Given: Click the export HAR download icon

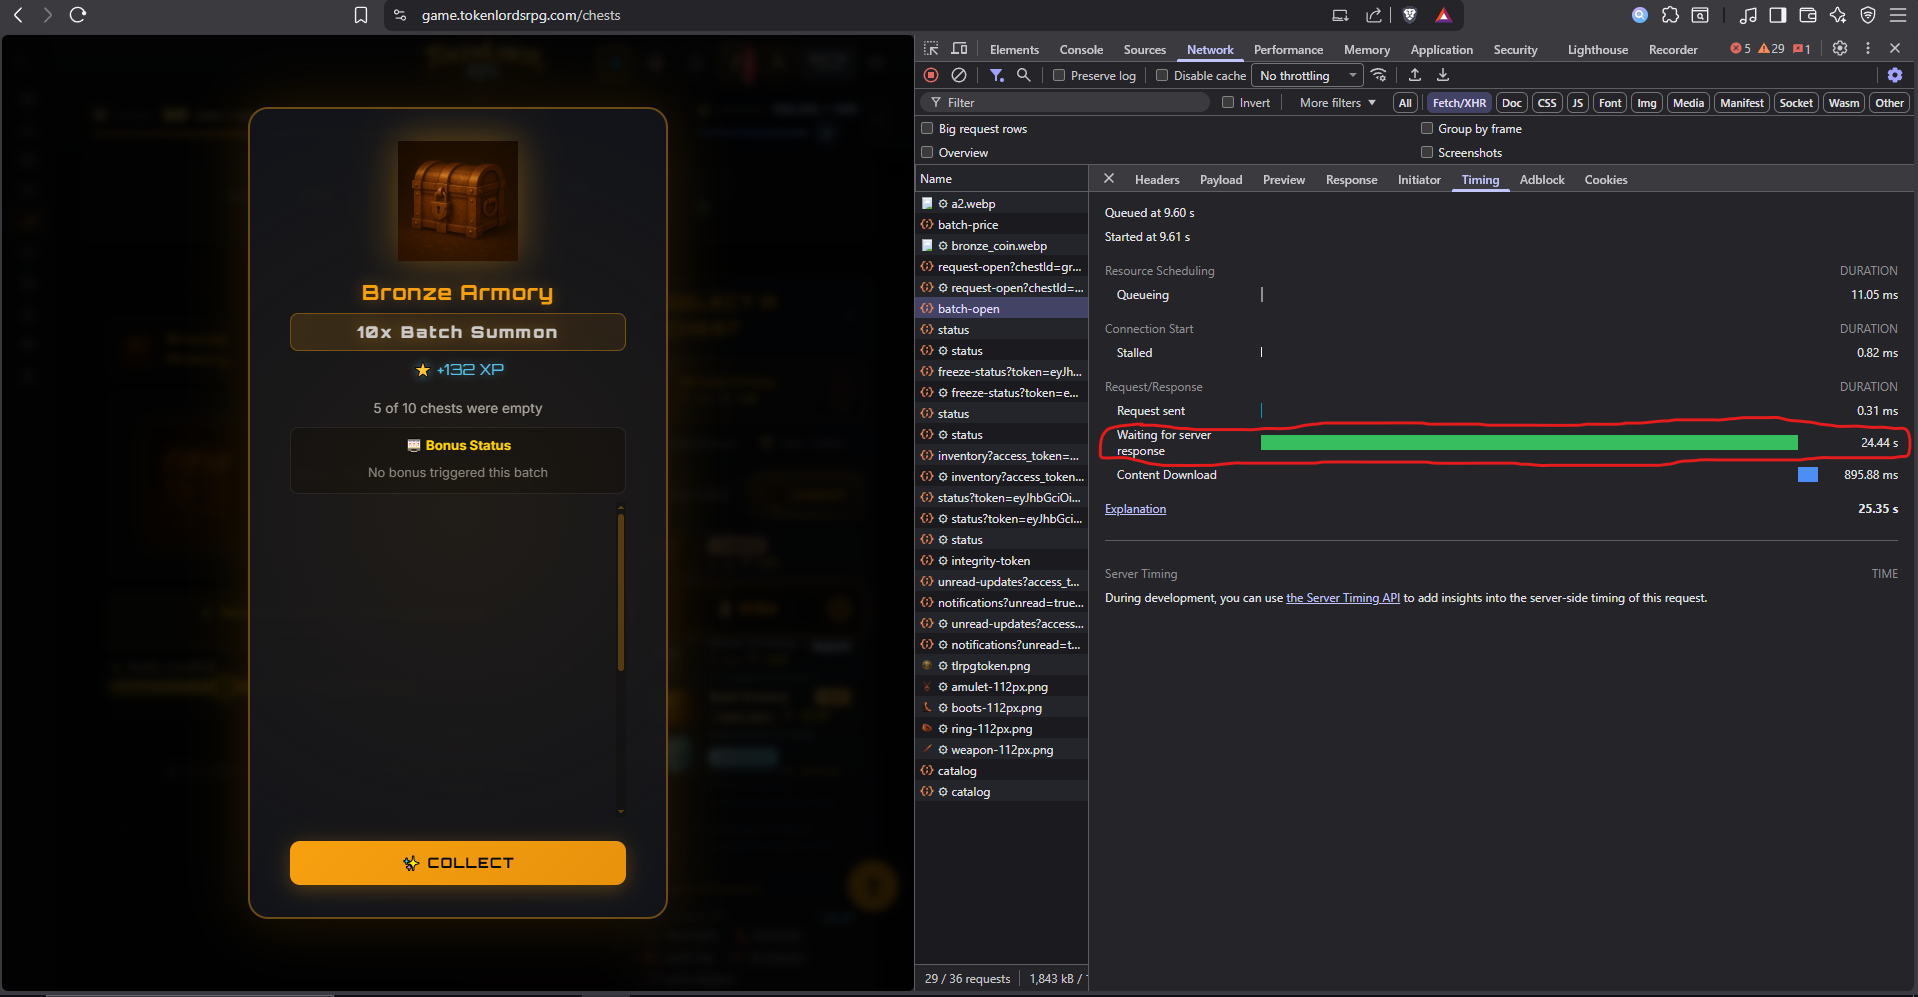Looking at the screenshot, I should (x=1442, y=75).
